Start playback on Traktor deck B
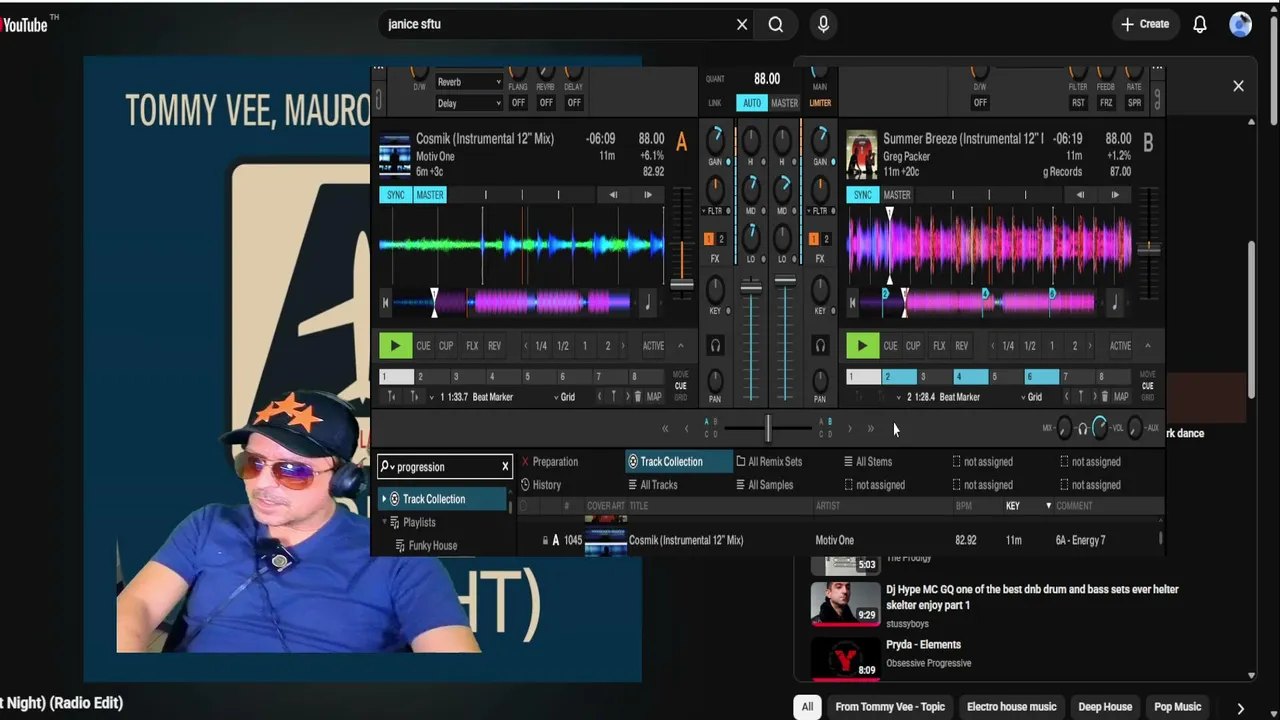The height and width of the screenshot is (720, 1280). (x=862, y=346)
